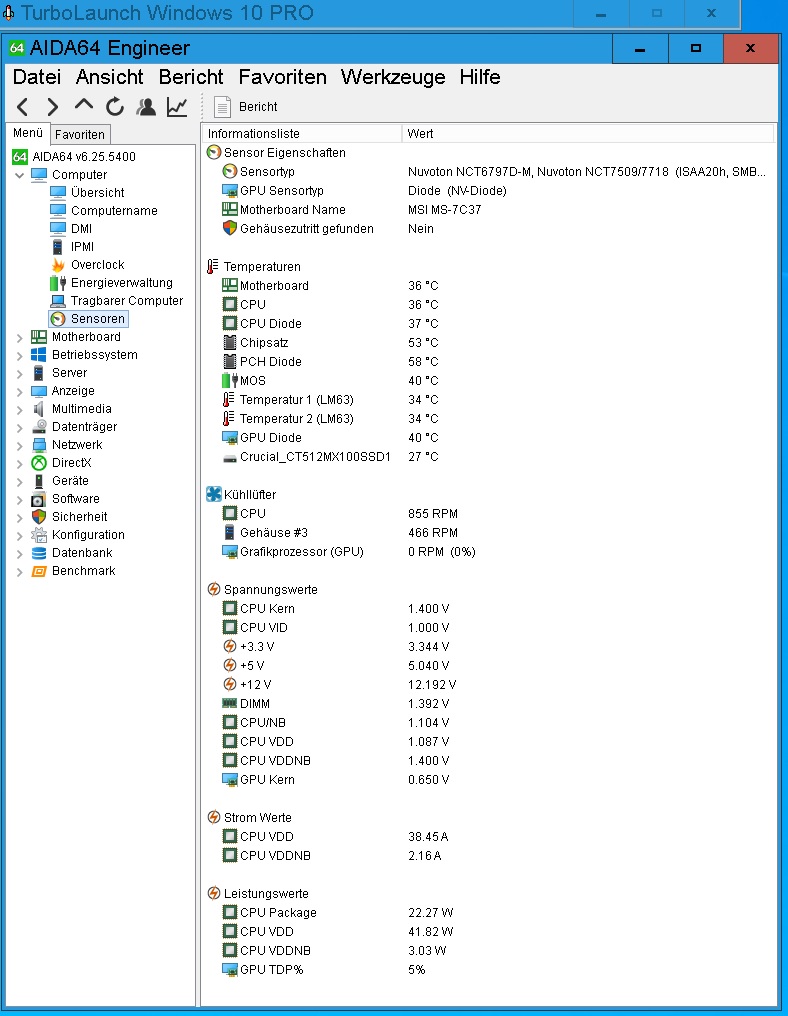The width and height of the screenshot is (788, 1016).
Task: Expand the Multimedia tree node
Action: coord(19,410)
